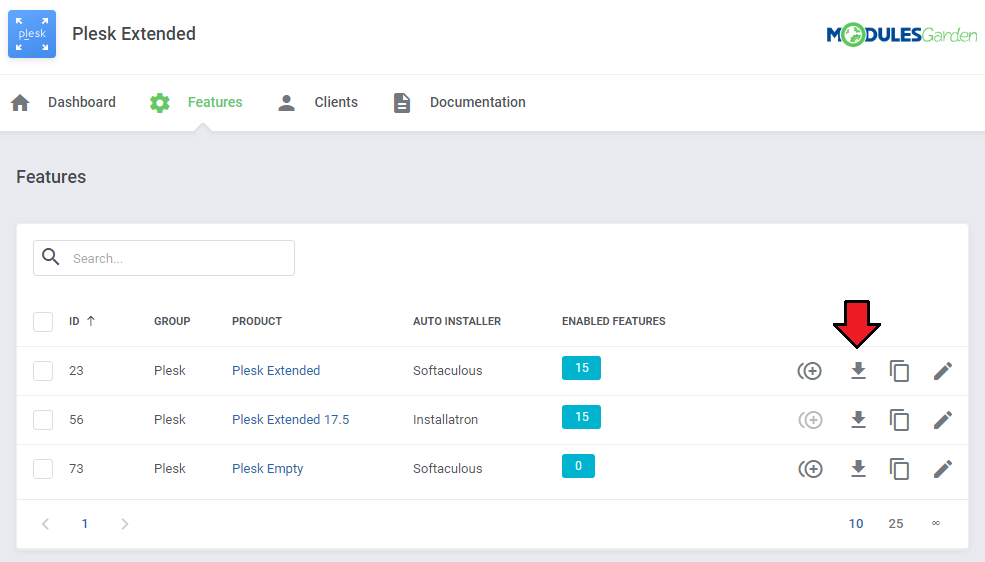Click the Softaculous cell in row 73
Viewport: 985px width, 562px height.
tap(447, 468)
